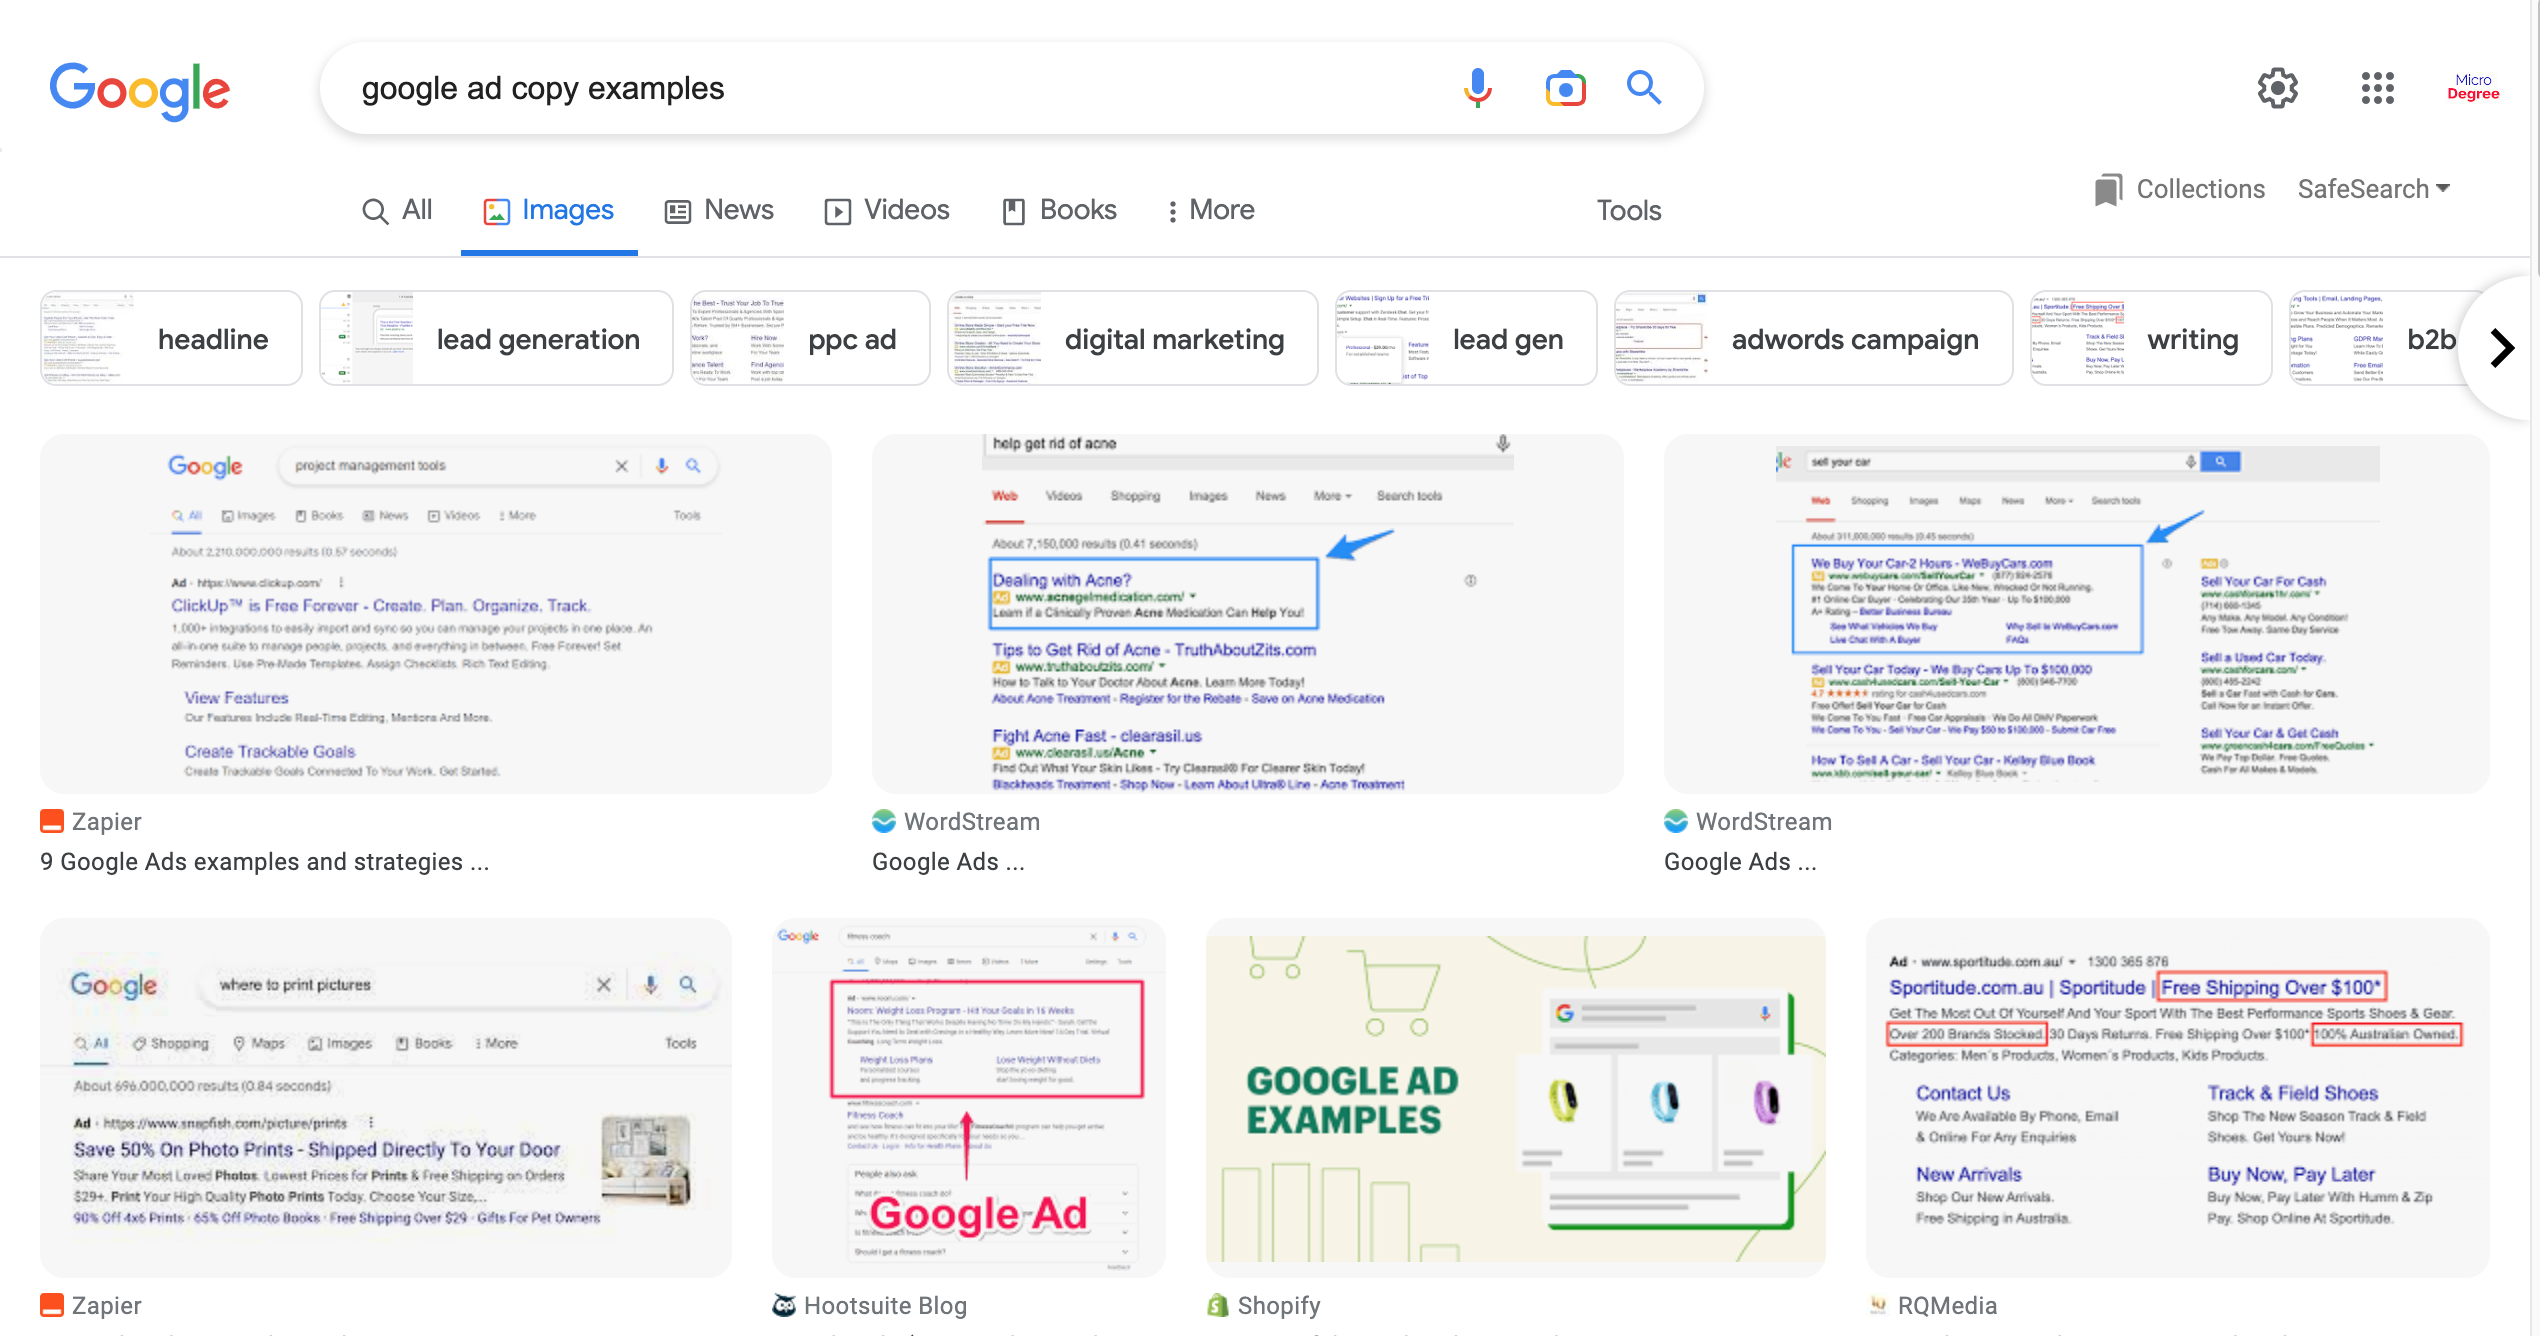Open Zapier project management tools thumbnail
The height and width of the screenshot is (1336, 2540).
[x=435, y=613]
